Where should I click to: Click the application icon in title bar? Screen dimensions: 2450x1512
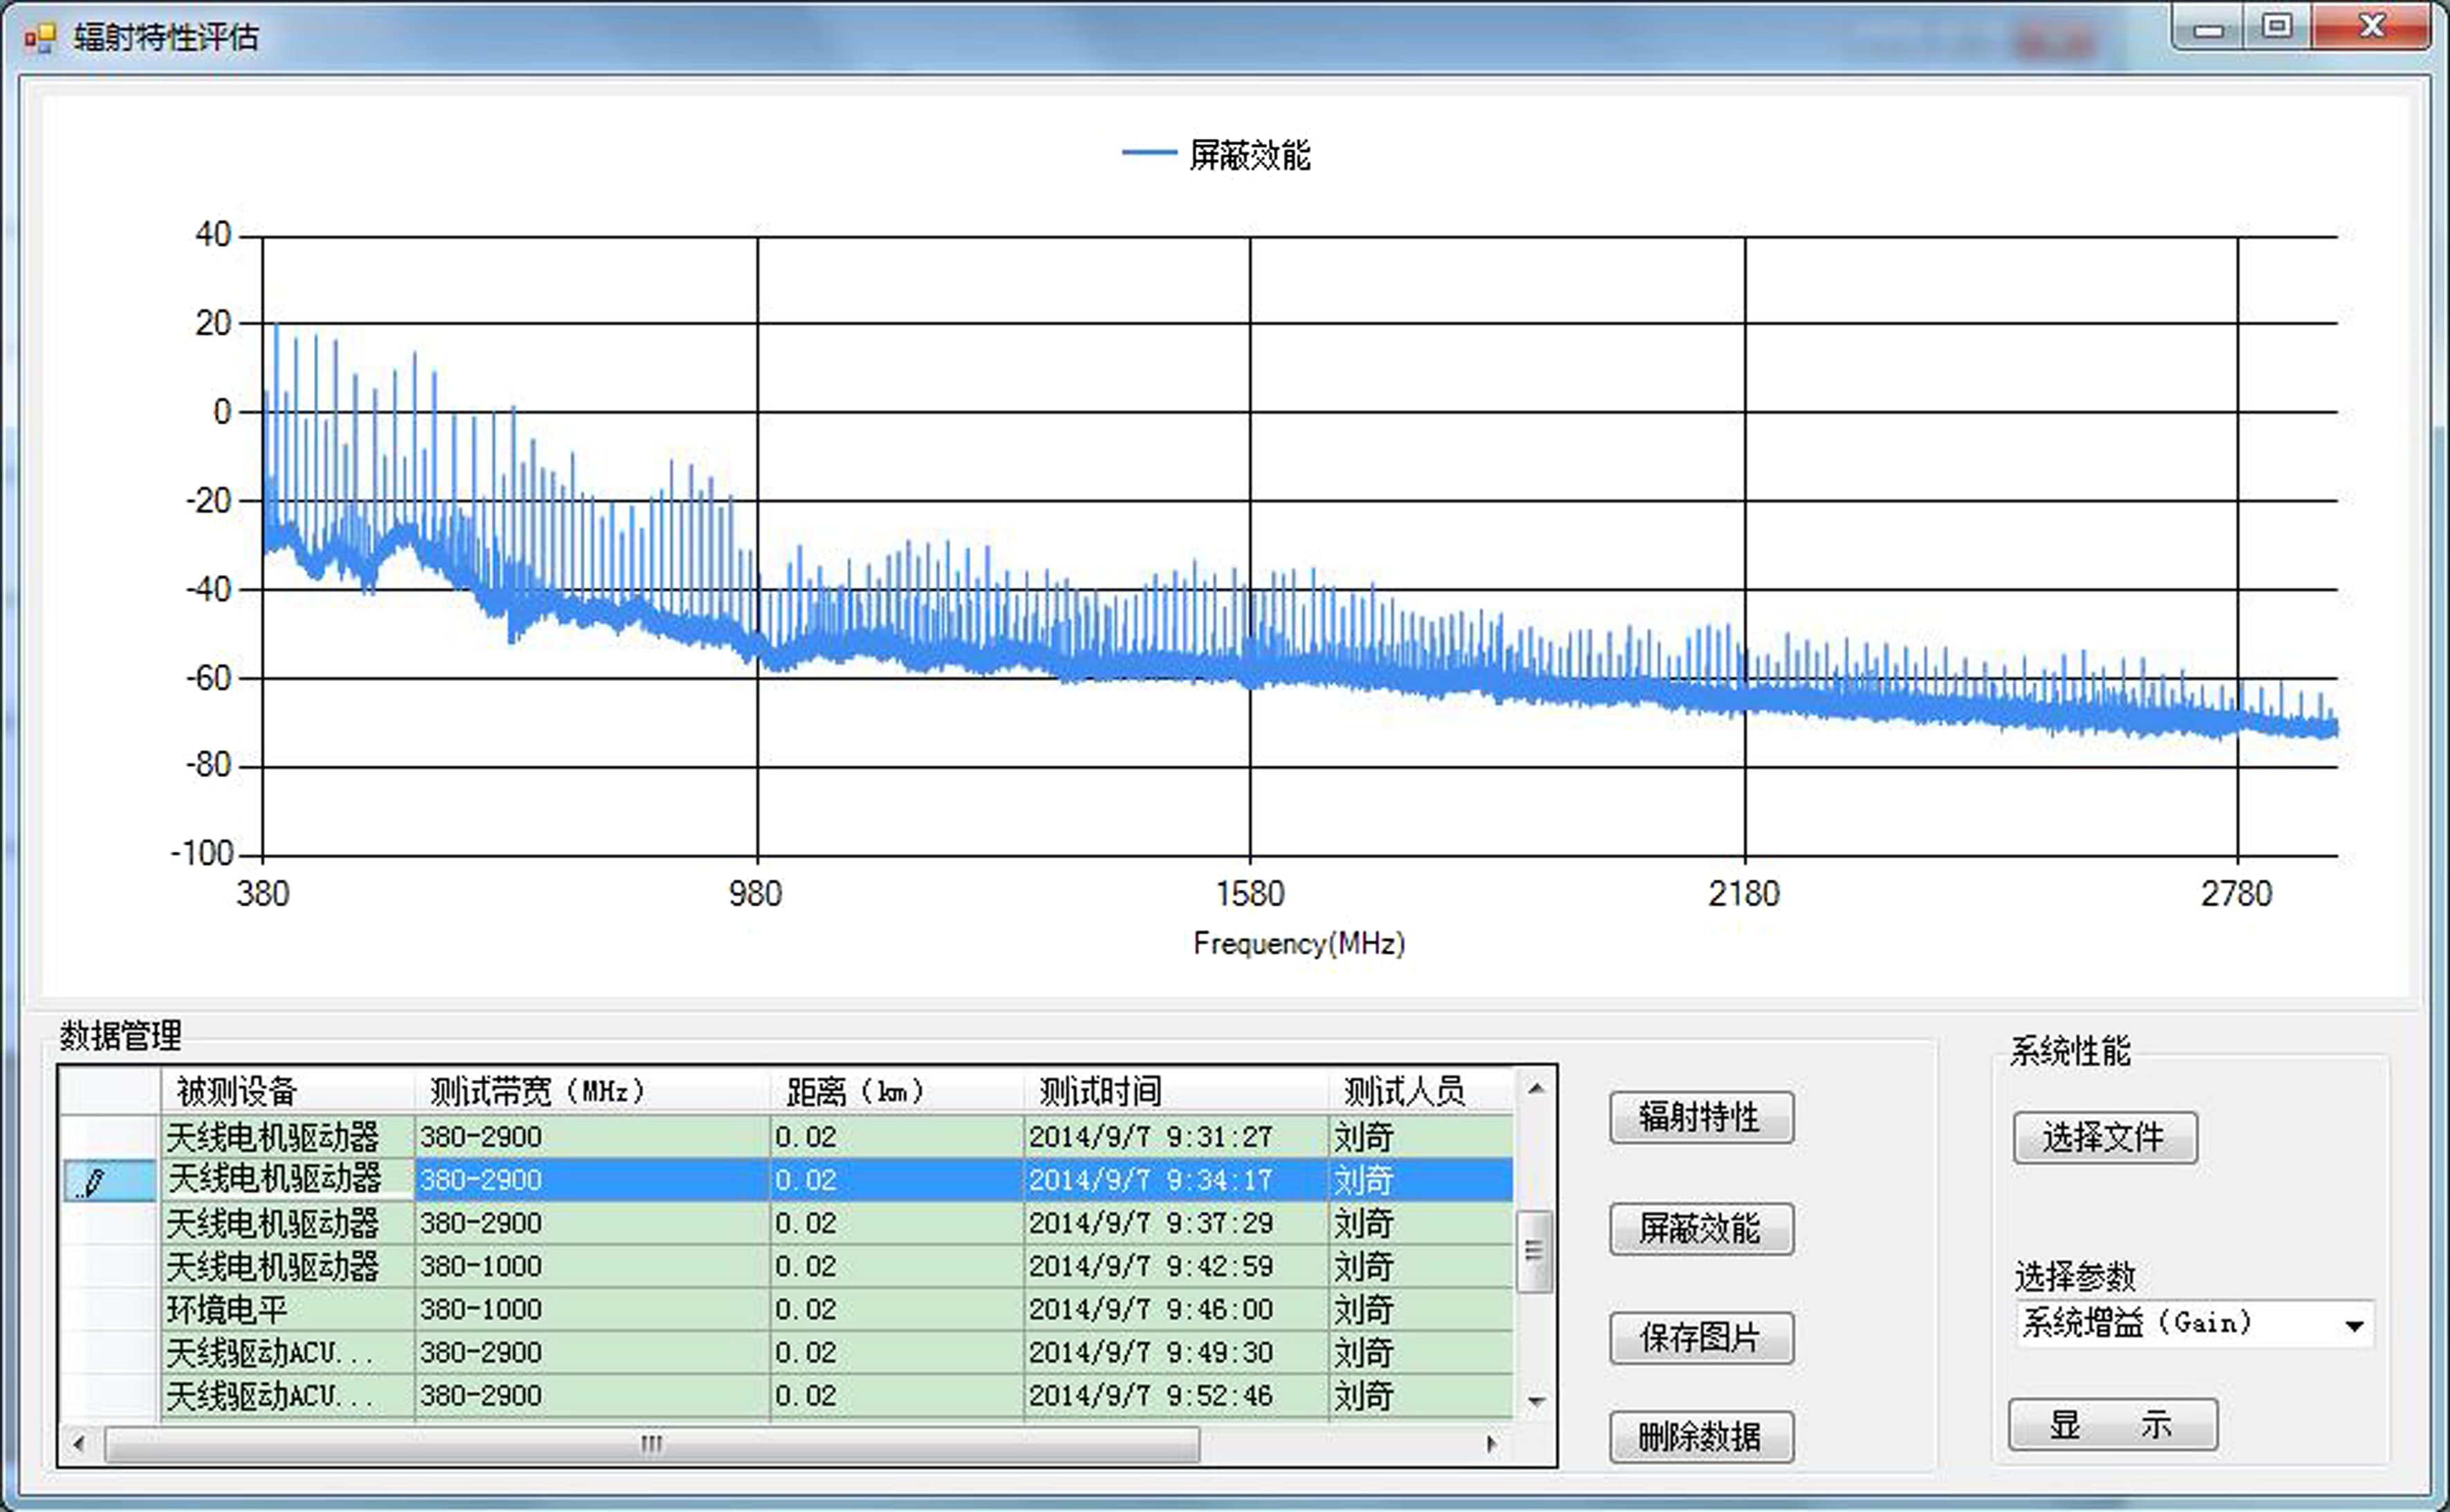[39, 38]
